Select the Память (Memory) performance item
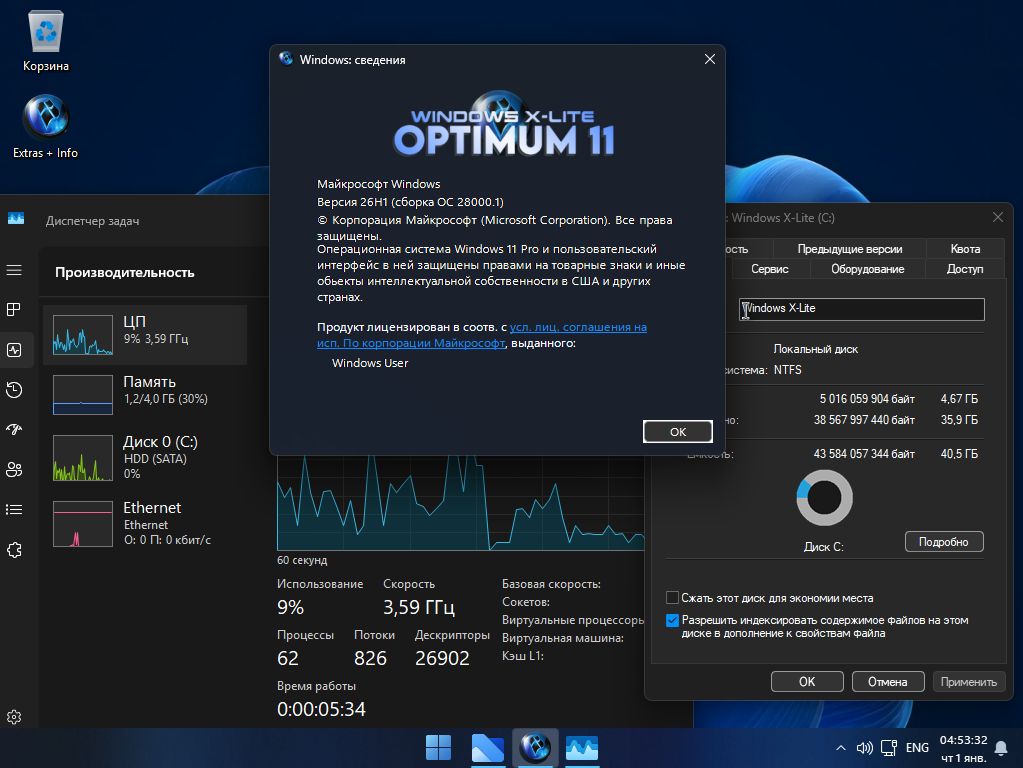Screen dimensions: 1023x768 pyautogui.click(x=145, y=394)
